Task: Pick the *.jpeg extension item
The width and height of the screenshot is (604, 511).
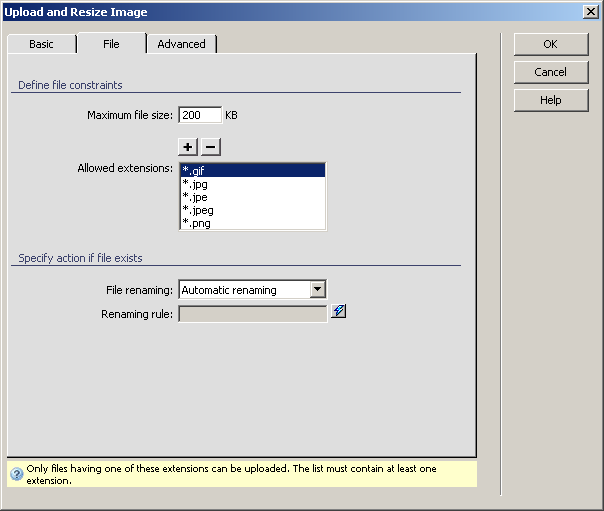Action: pos(252,210)
